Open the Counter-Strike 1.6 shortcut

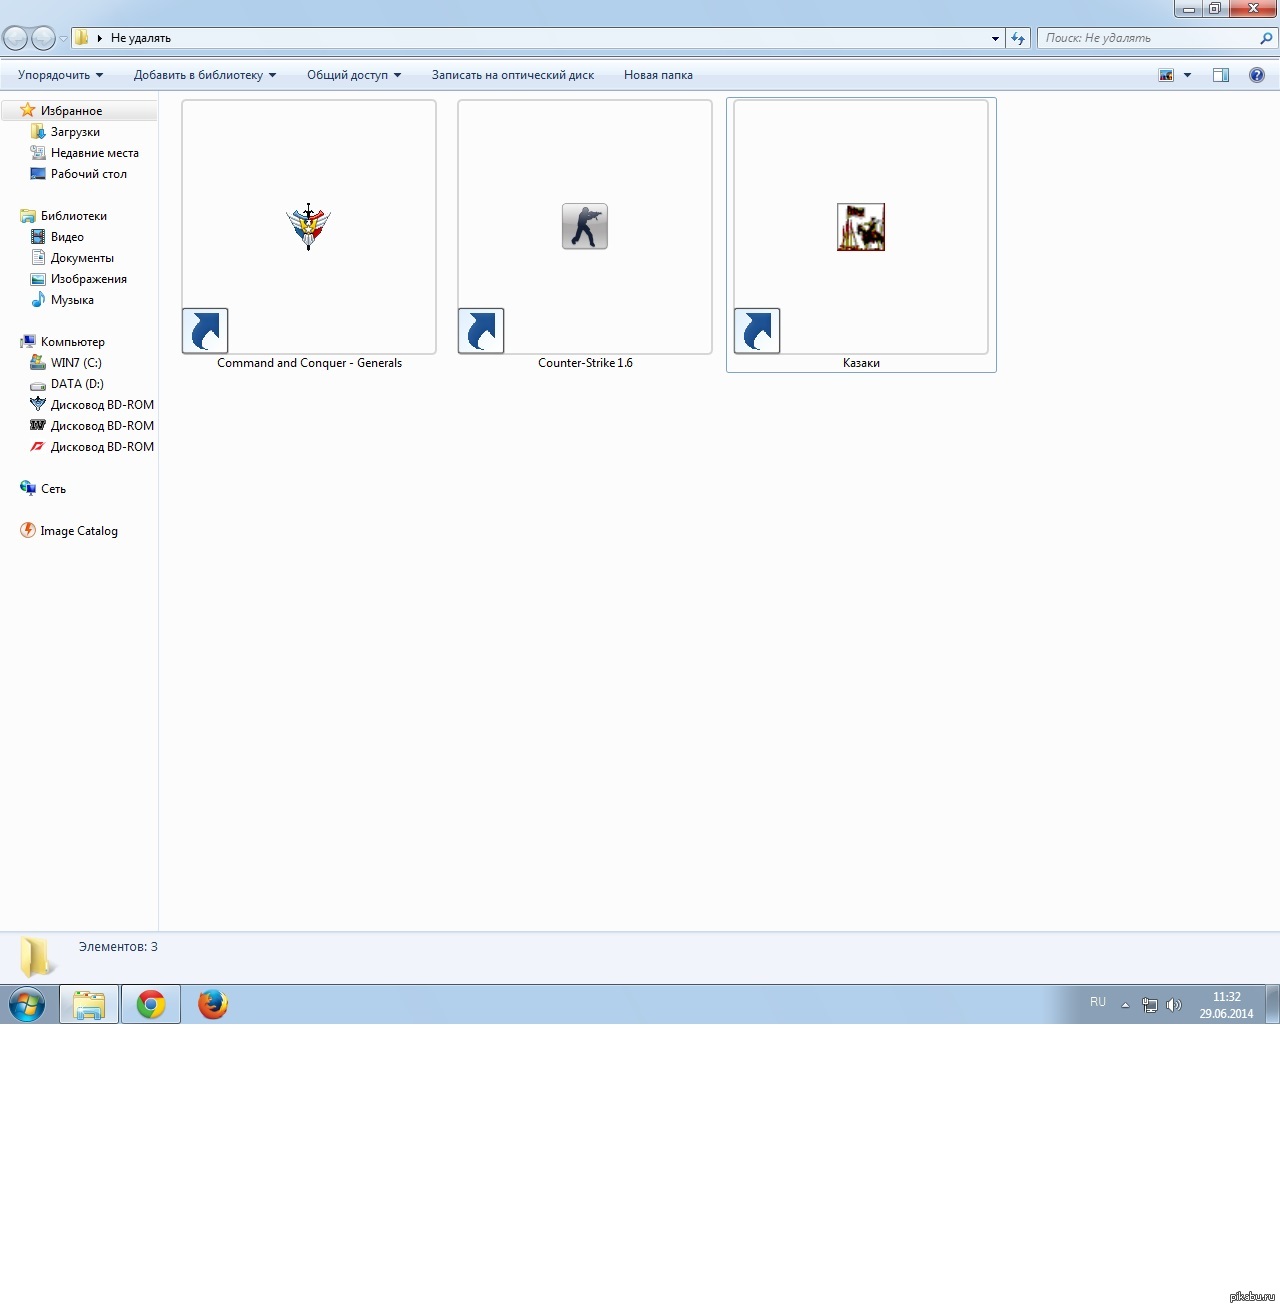coord(585,228)
